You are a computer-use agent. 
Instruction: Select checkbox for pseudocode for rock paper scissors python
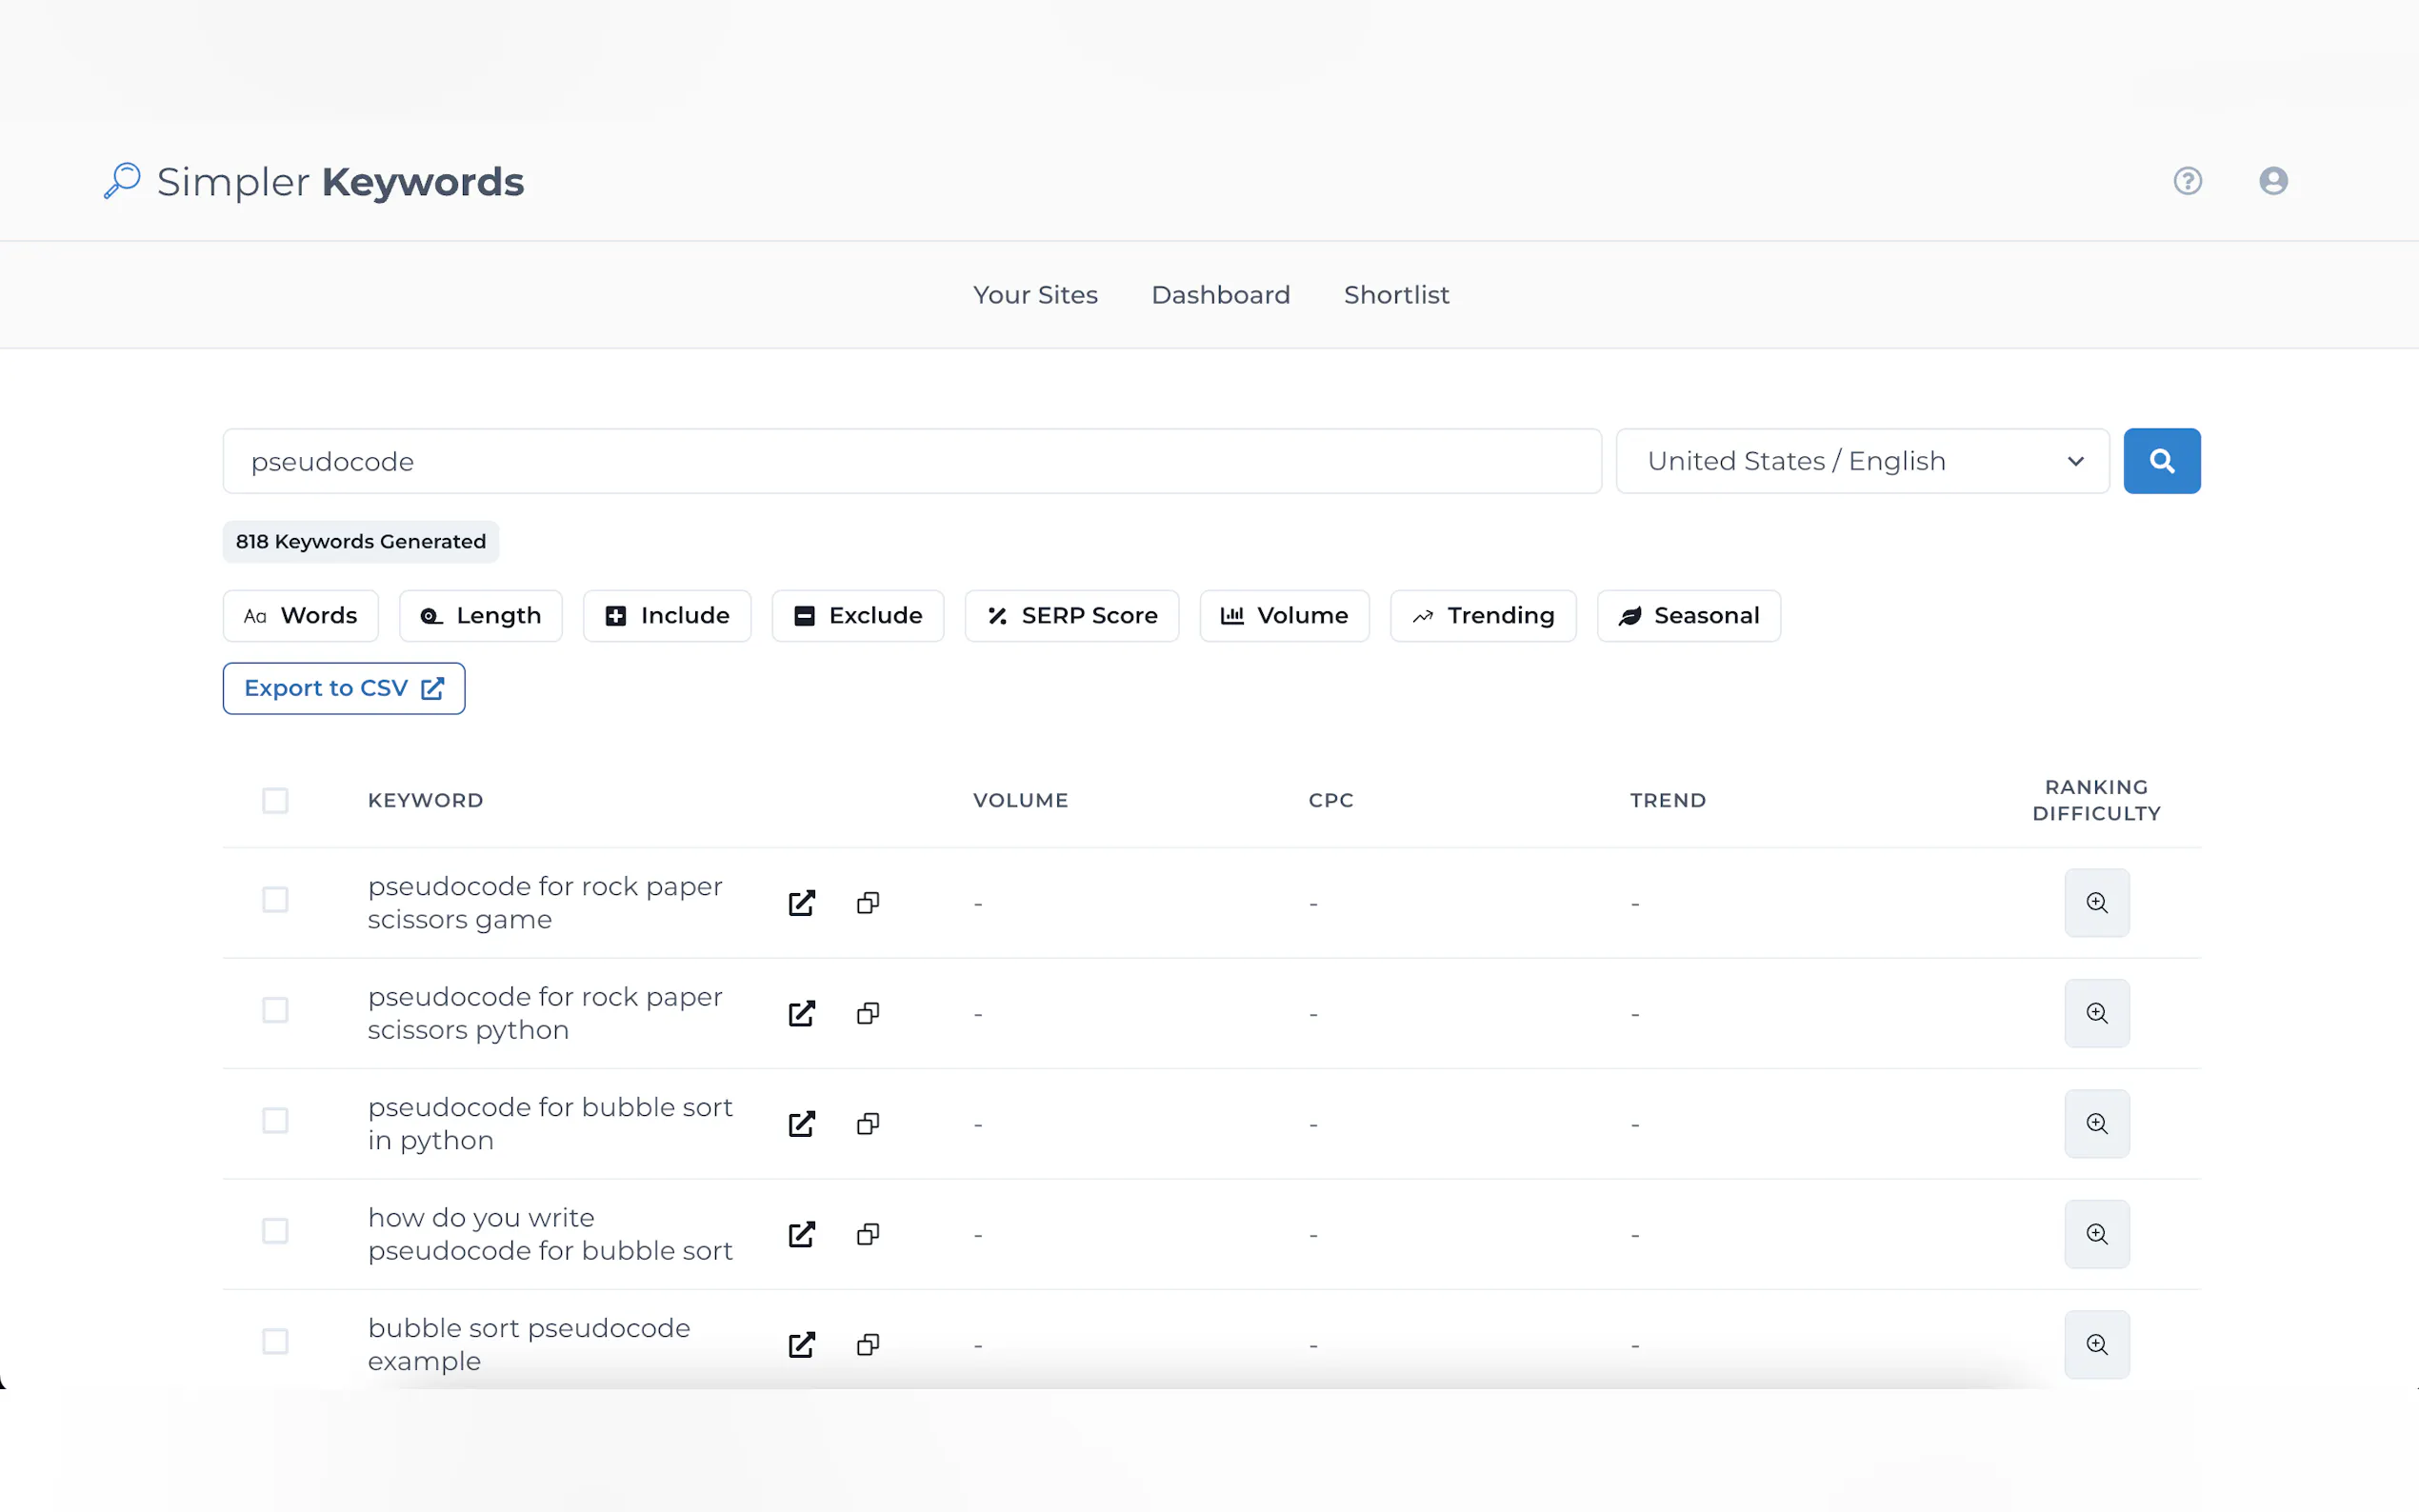[x=275, y=1010]
